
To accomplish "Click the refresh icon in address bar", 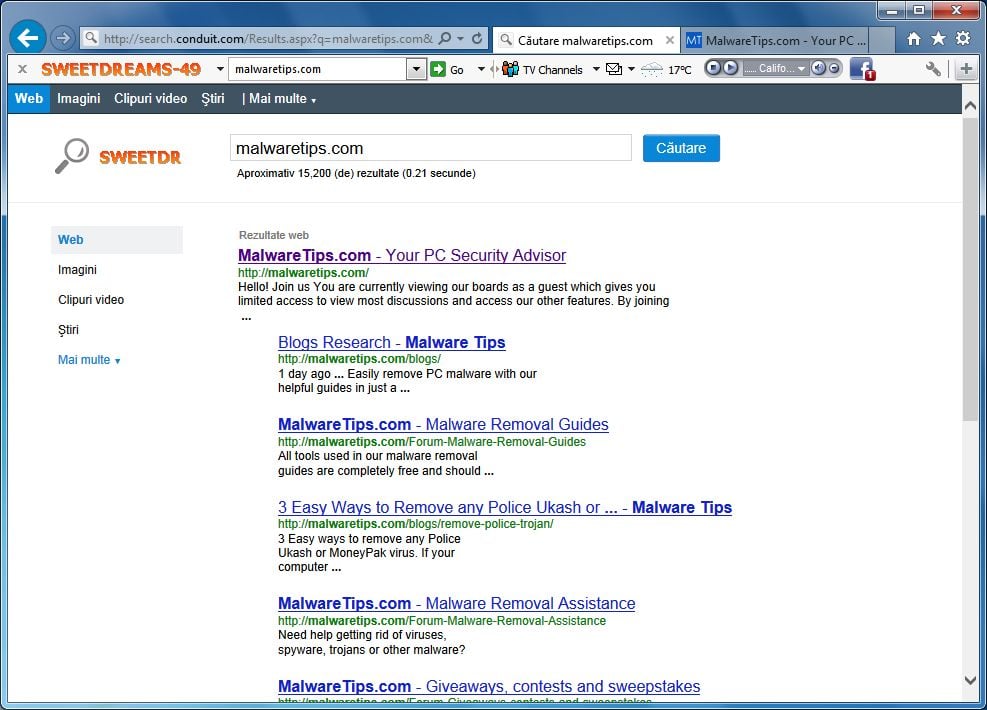I will pos(477,38).
